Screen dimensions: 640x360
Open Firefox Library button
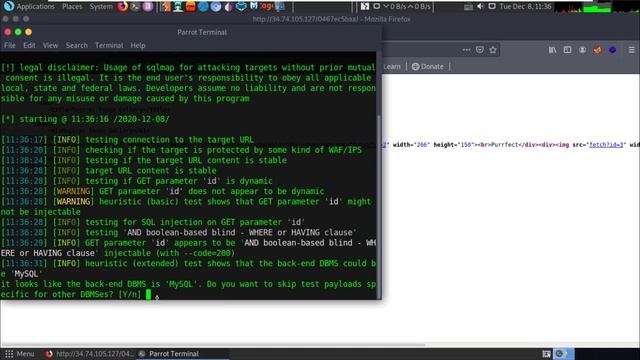pyautogui.click(x=552, y=50)
